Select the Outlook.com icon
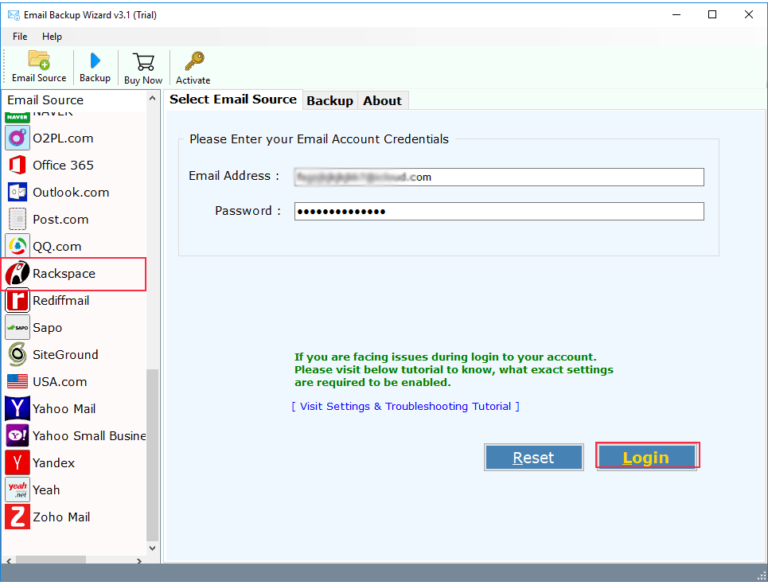Screen dimensions: 768x585 tap(17, 192)
